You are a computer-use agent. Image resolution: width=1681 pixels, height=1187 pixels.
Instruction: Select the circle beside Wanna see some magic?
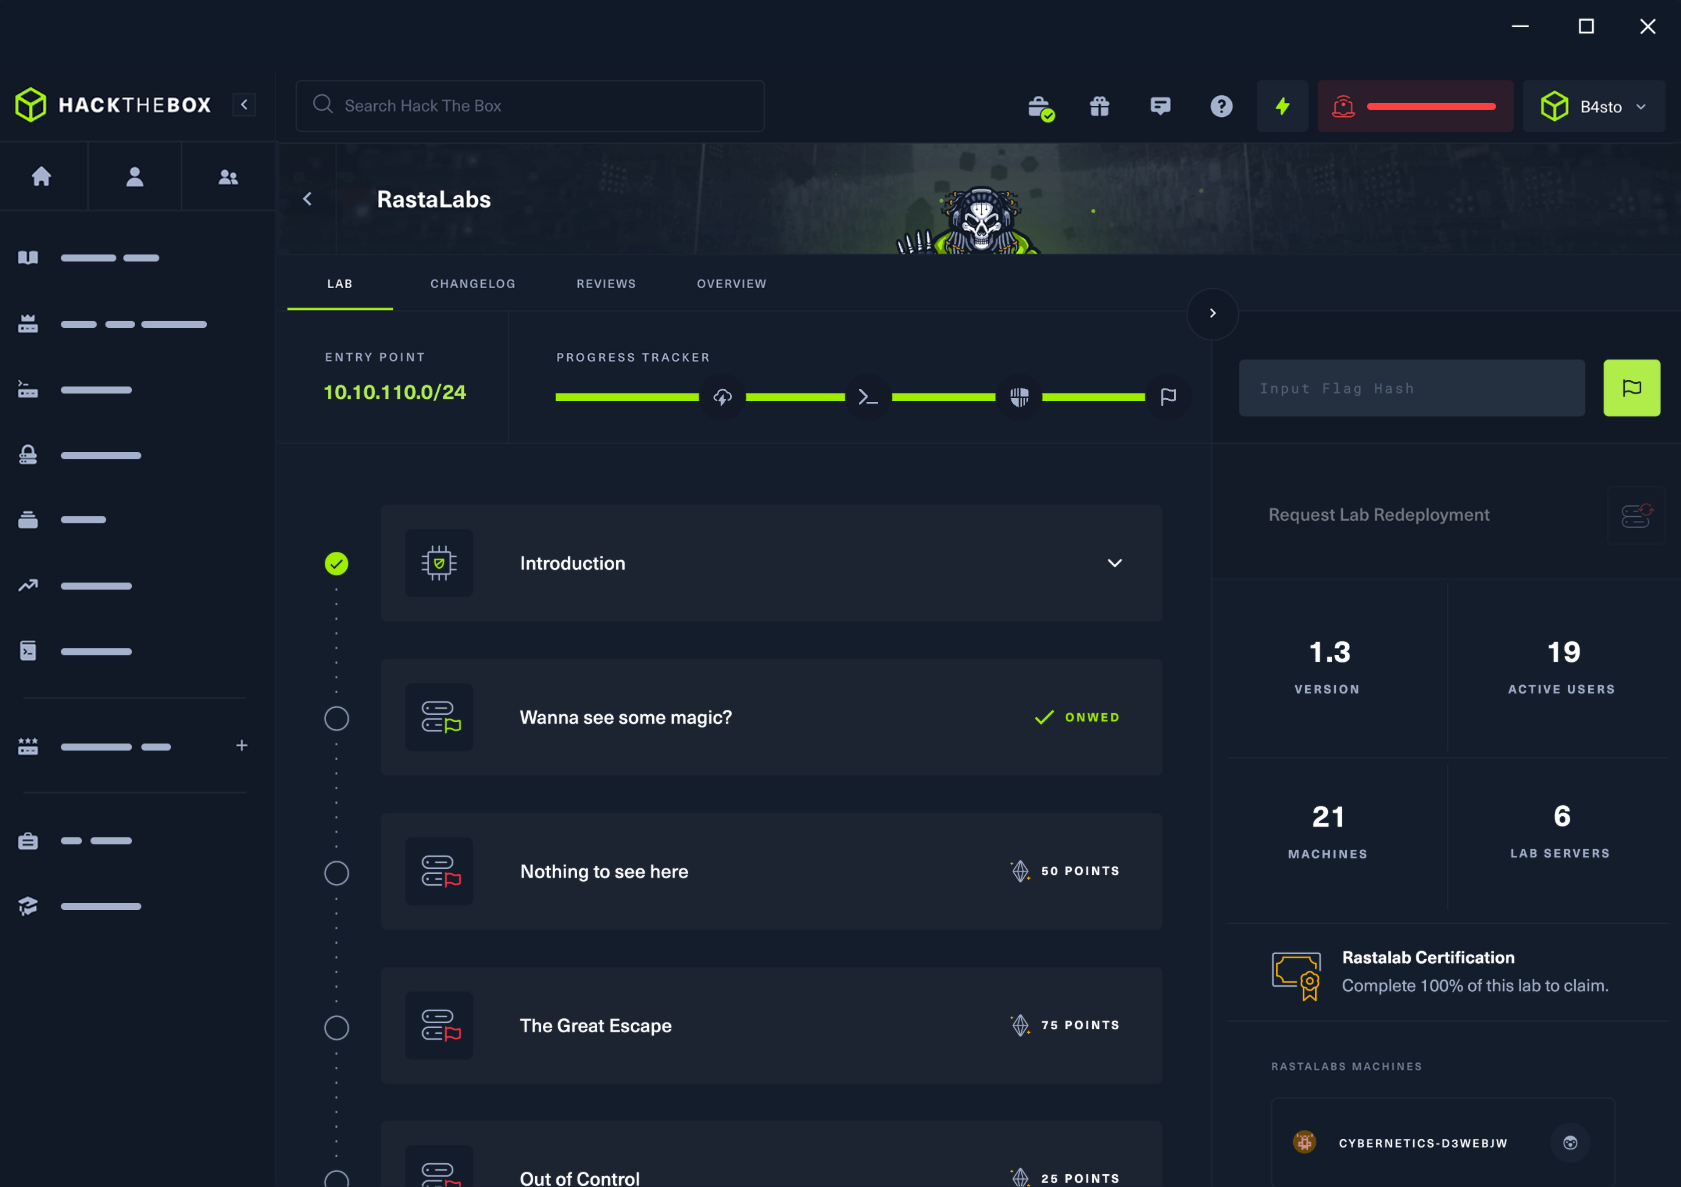point(337,718)
